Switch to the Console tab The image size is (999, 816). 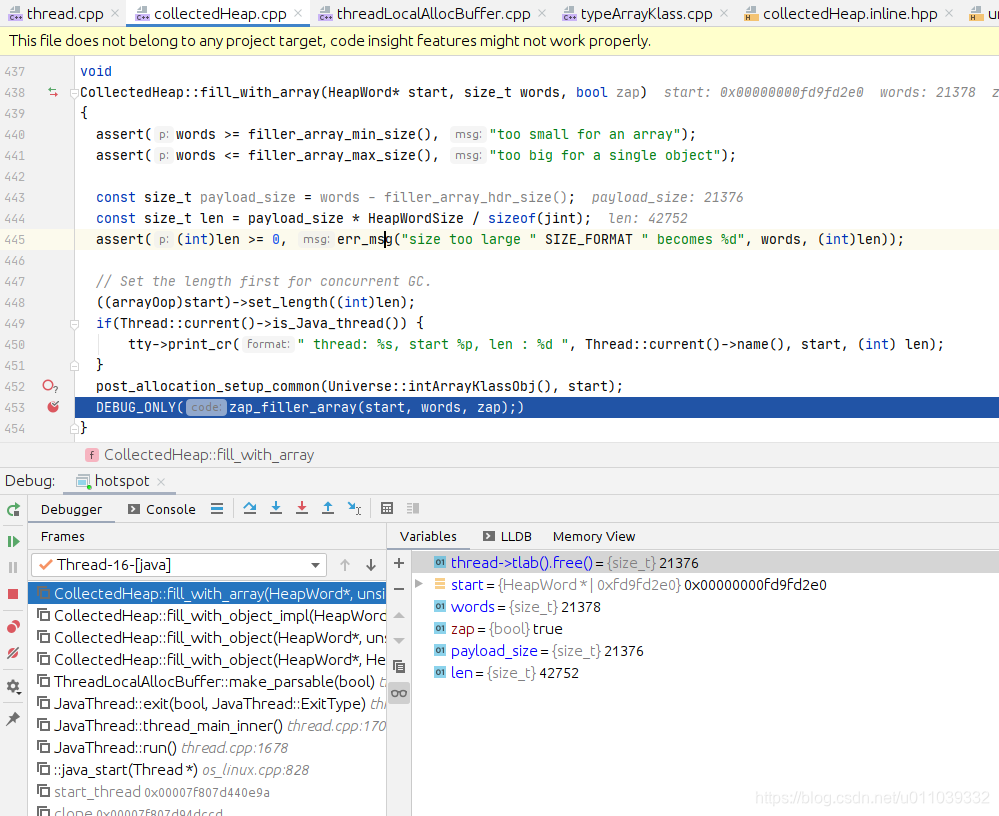(x=162, y=509)
